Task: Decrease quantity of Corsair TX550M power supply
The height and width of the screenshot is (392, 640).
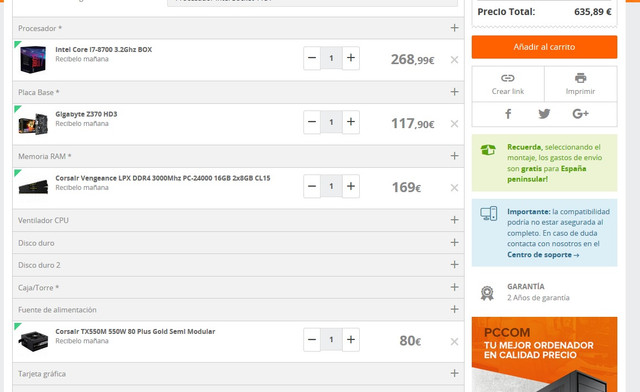Action: [x=312, y=340]
